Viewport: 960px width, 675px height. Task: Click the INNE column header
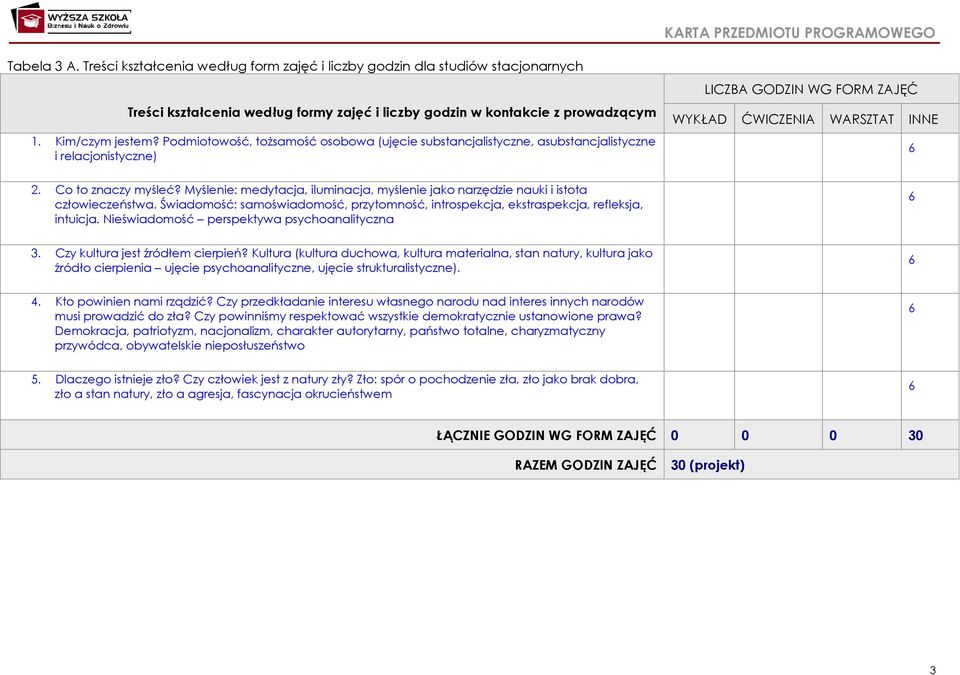923,119
